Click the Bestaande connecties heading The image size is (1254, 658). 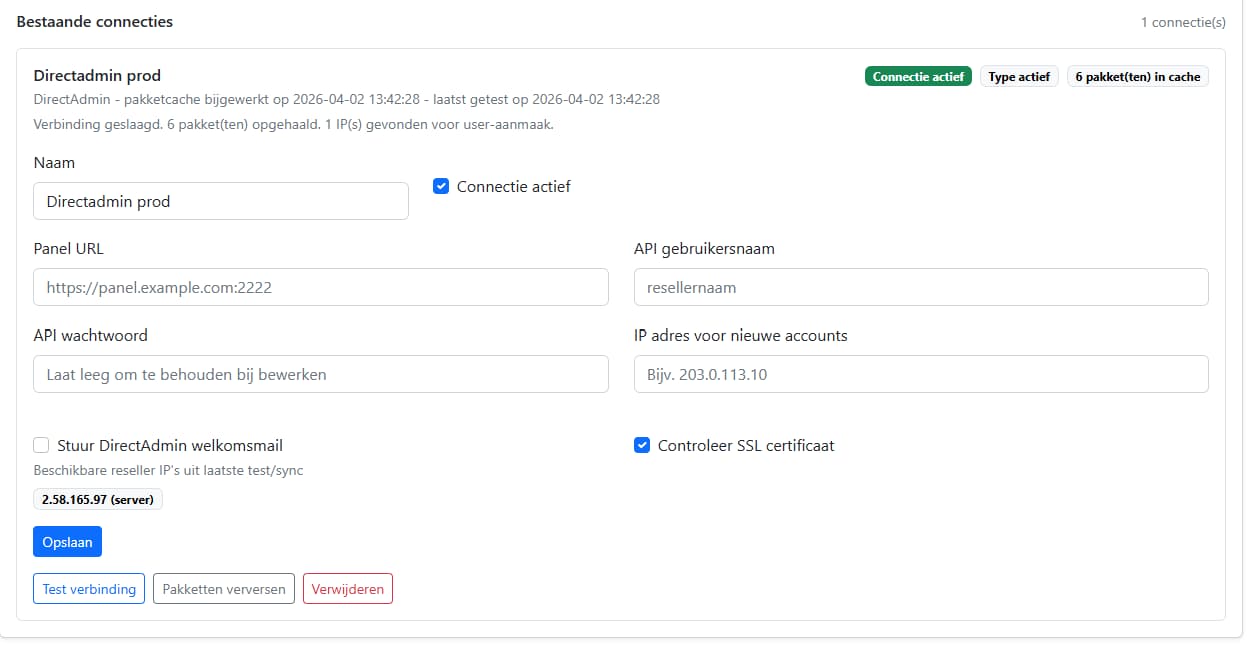pos(95,22)
